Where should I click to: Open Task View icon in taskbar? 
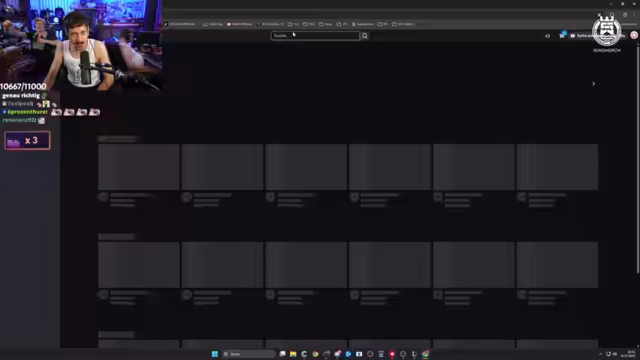pos(282,354)
